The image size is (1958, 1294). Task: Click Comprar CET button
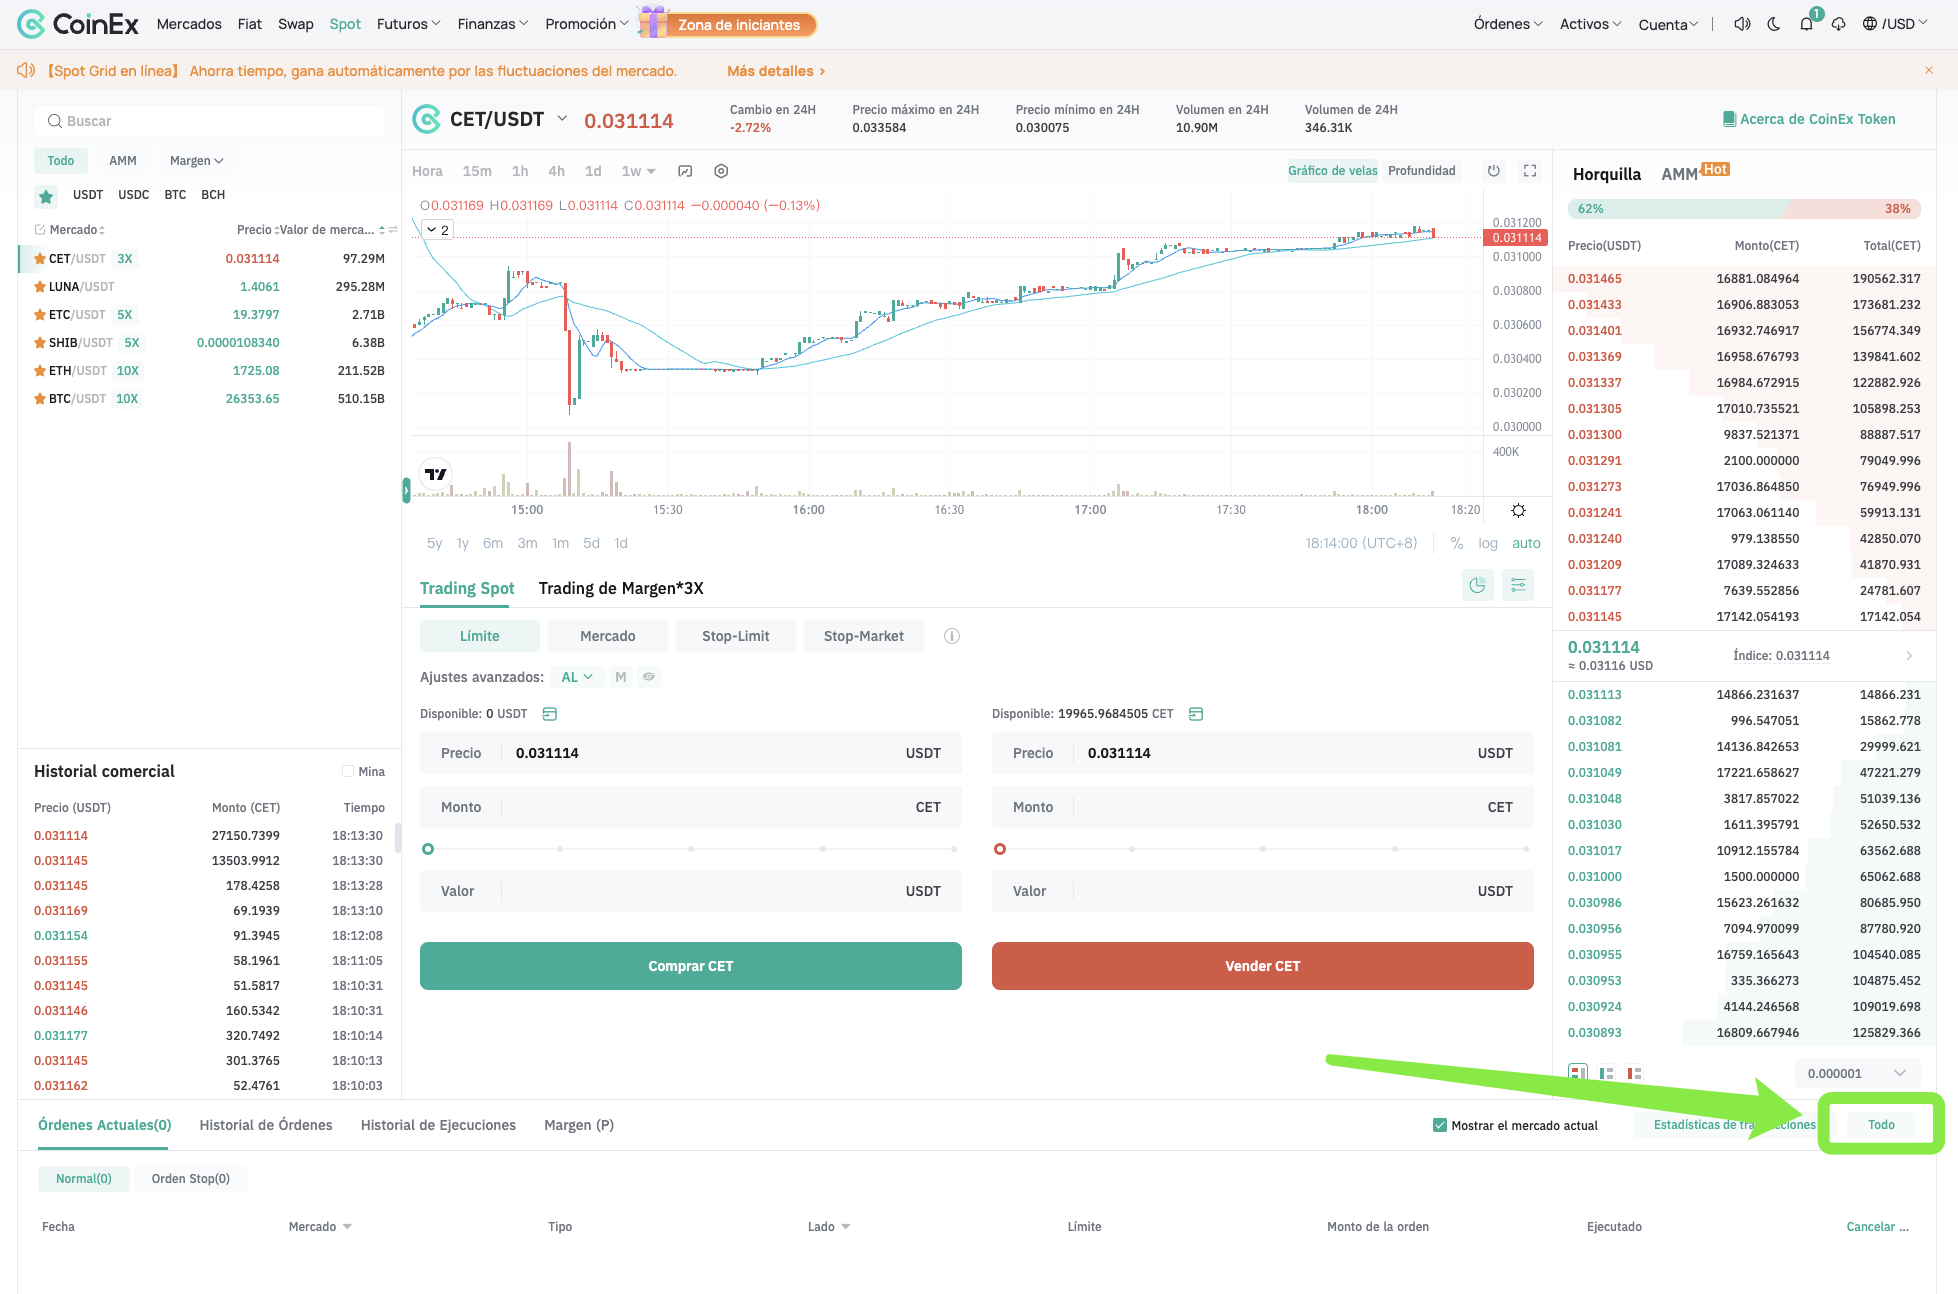click(691, 966)
